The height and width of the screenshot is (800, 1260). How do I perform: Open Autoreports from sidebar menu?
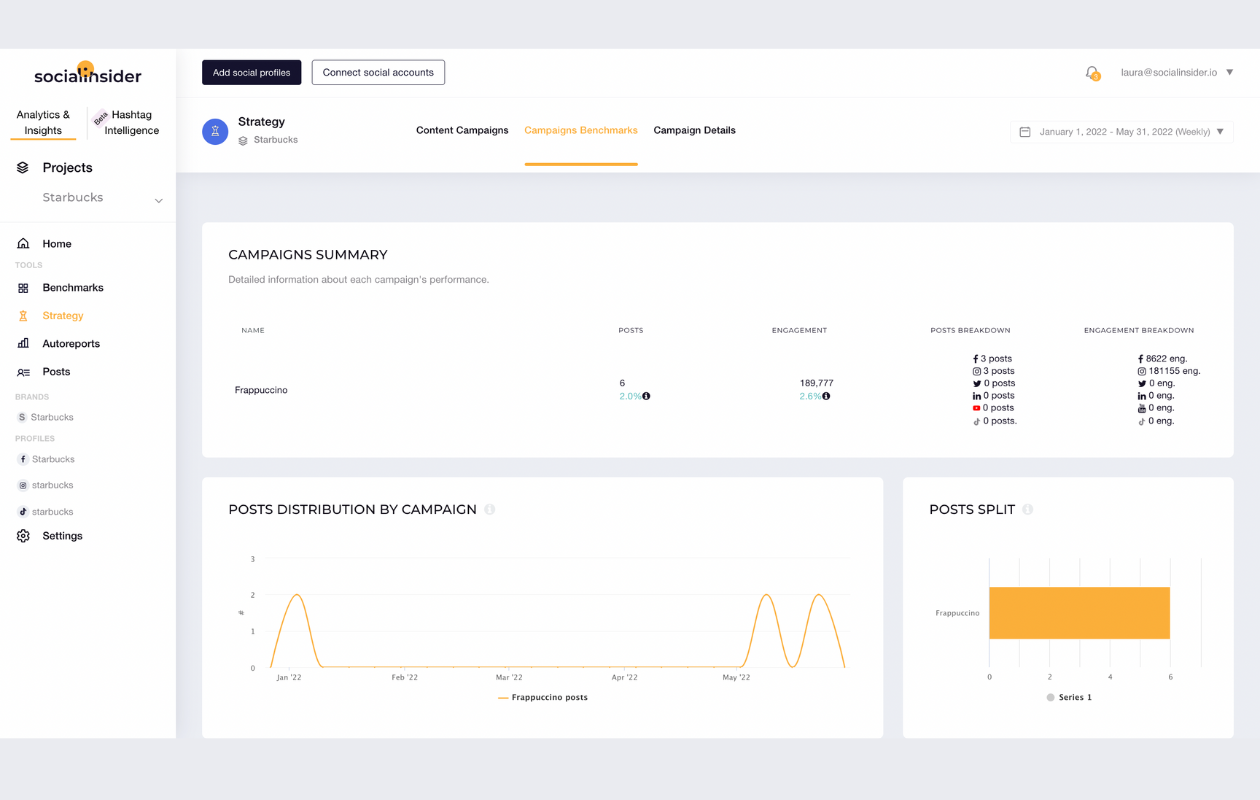click(x=71, y=344)
